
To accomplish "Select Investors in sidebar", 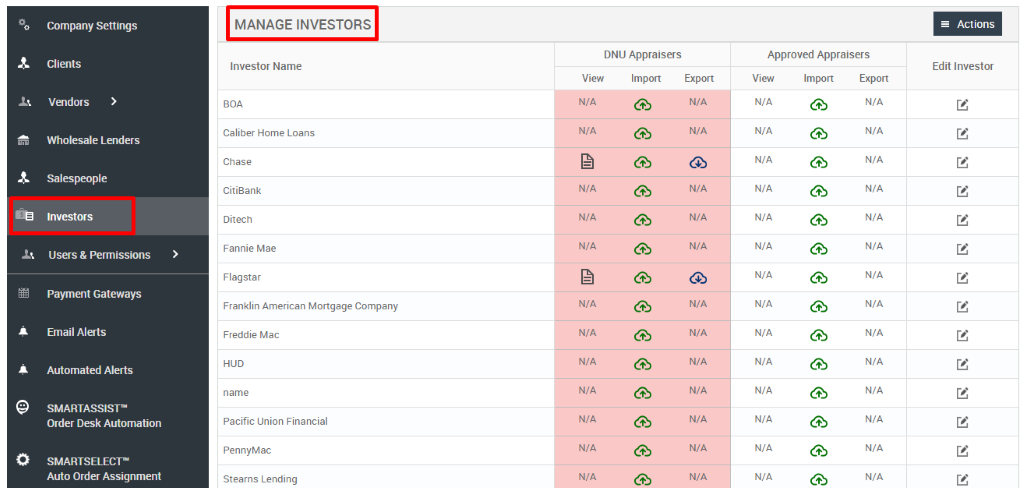I will (x=72, y=216).
